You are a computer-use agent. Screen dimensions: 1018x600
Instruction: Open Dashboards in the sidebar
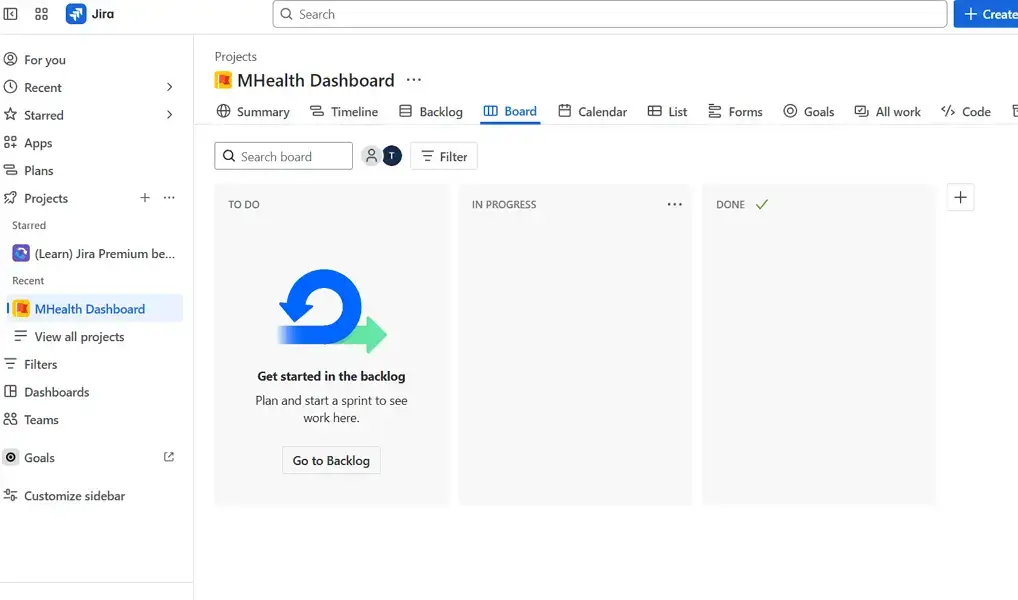tap(56, 392)
